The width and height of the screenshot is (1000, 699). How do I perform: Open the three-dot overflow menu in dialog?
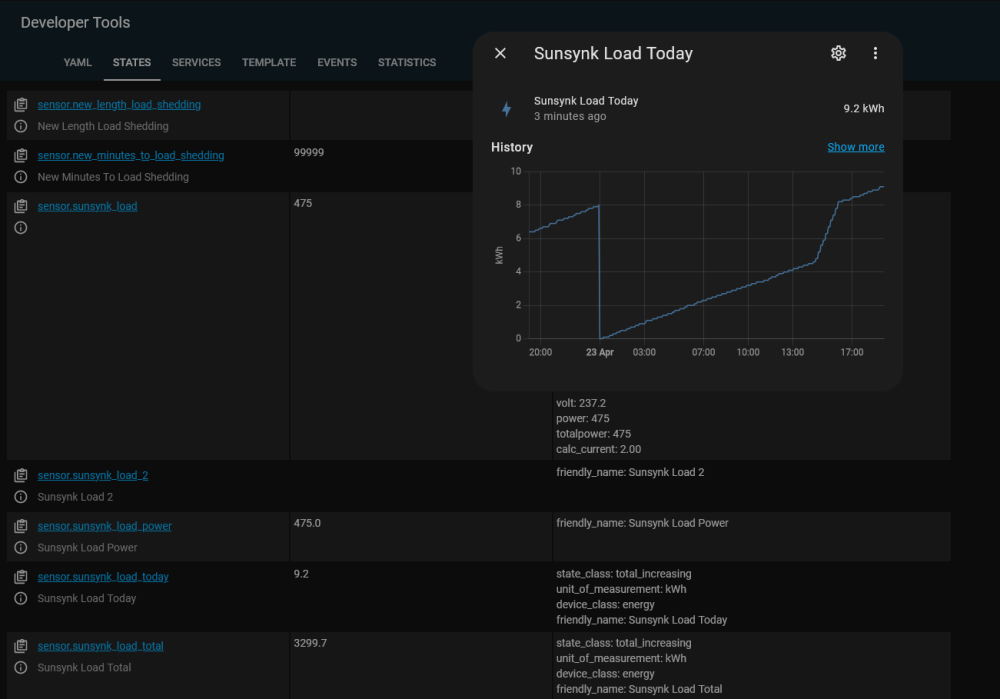pyautogui.click(x=875, y=54)
